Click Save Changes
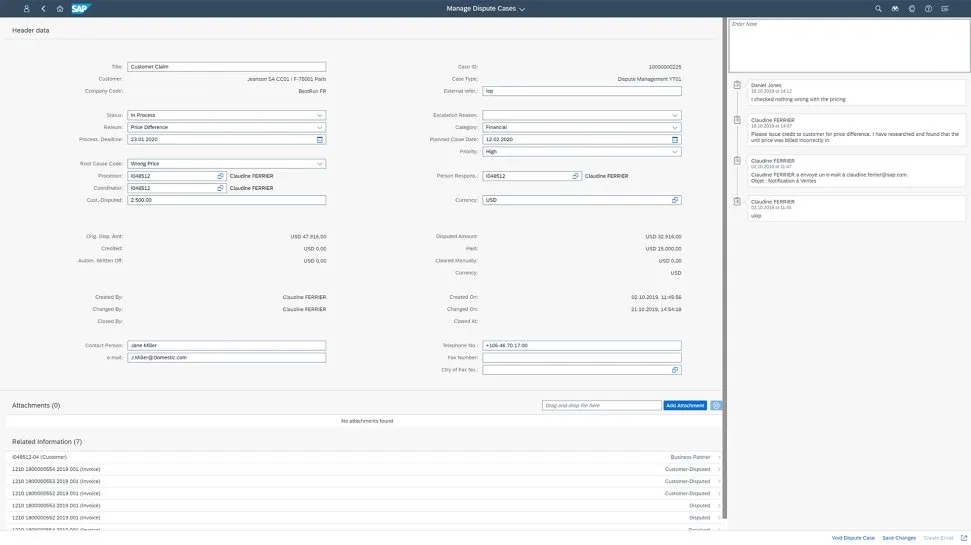The image size is (971, 545). [x=898, y=538]
